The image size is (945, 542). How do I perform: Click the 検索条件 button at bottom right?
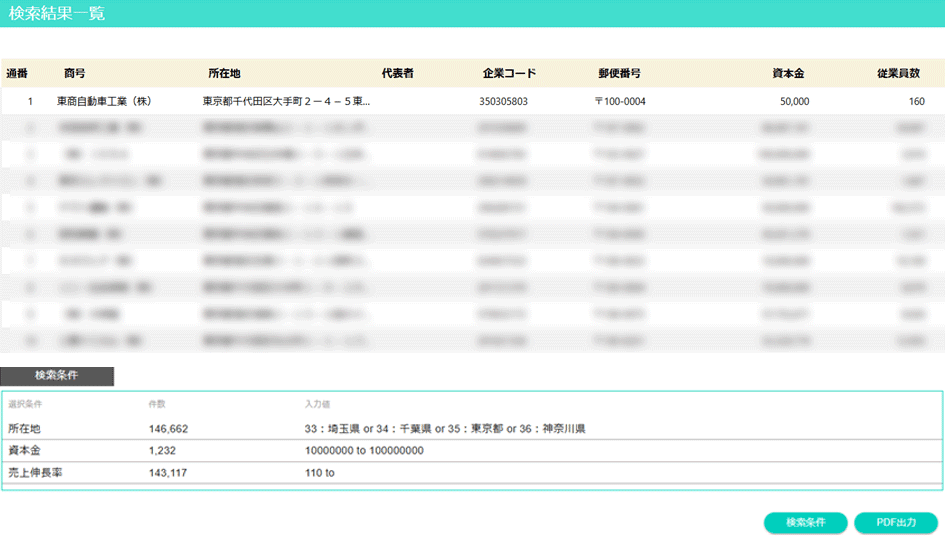tap(805, 522)
